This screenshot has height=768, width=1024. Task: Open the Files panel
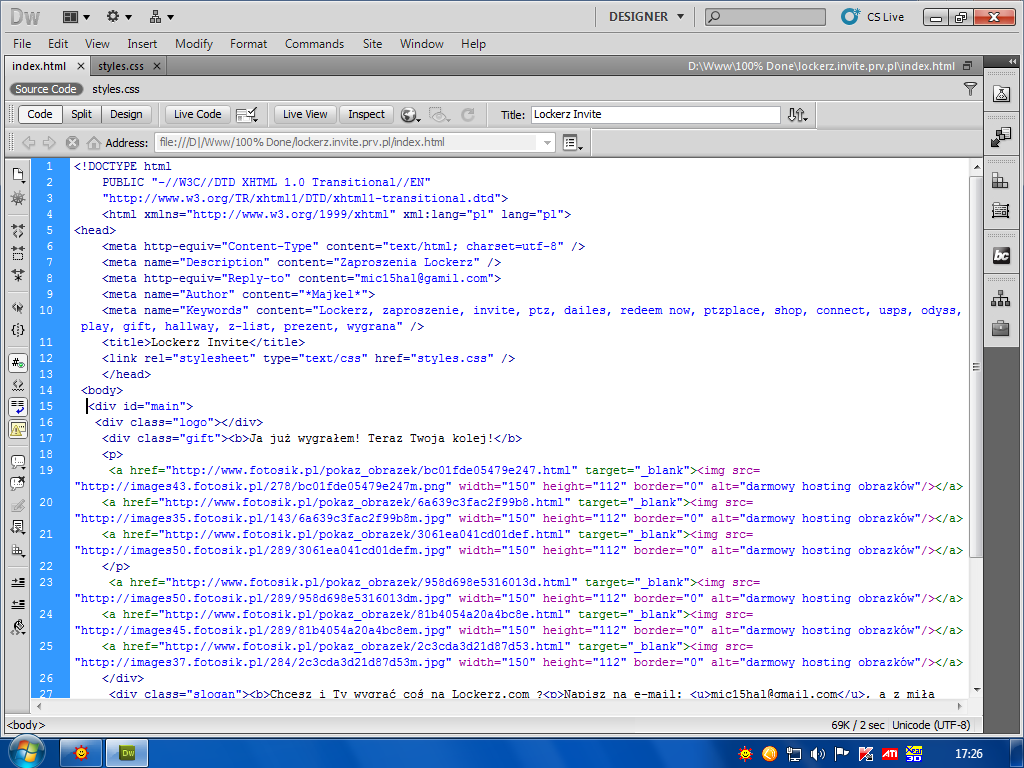tap(1001, 298)
